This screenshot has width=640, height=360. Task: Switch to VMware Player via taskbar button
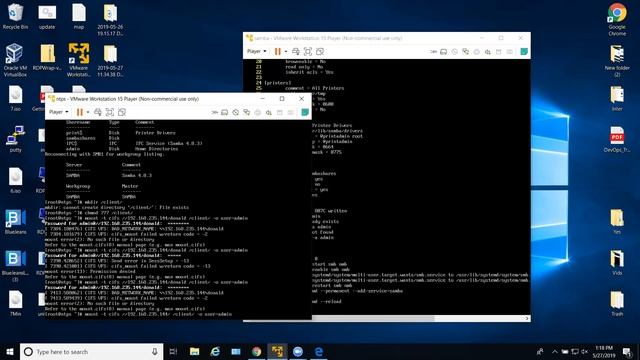click(x=277, y=351)
